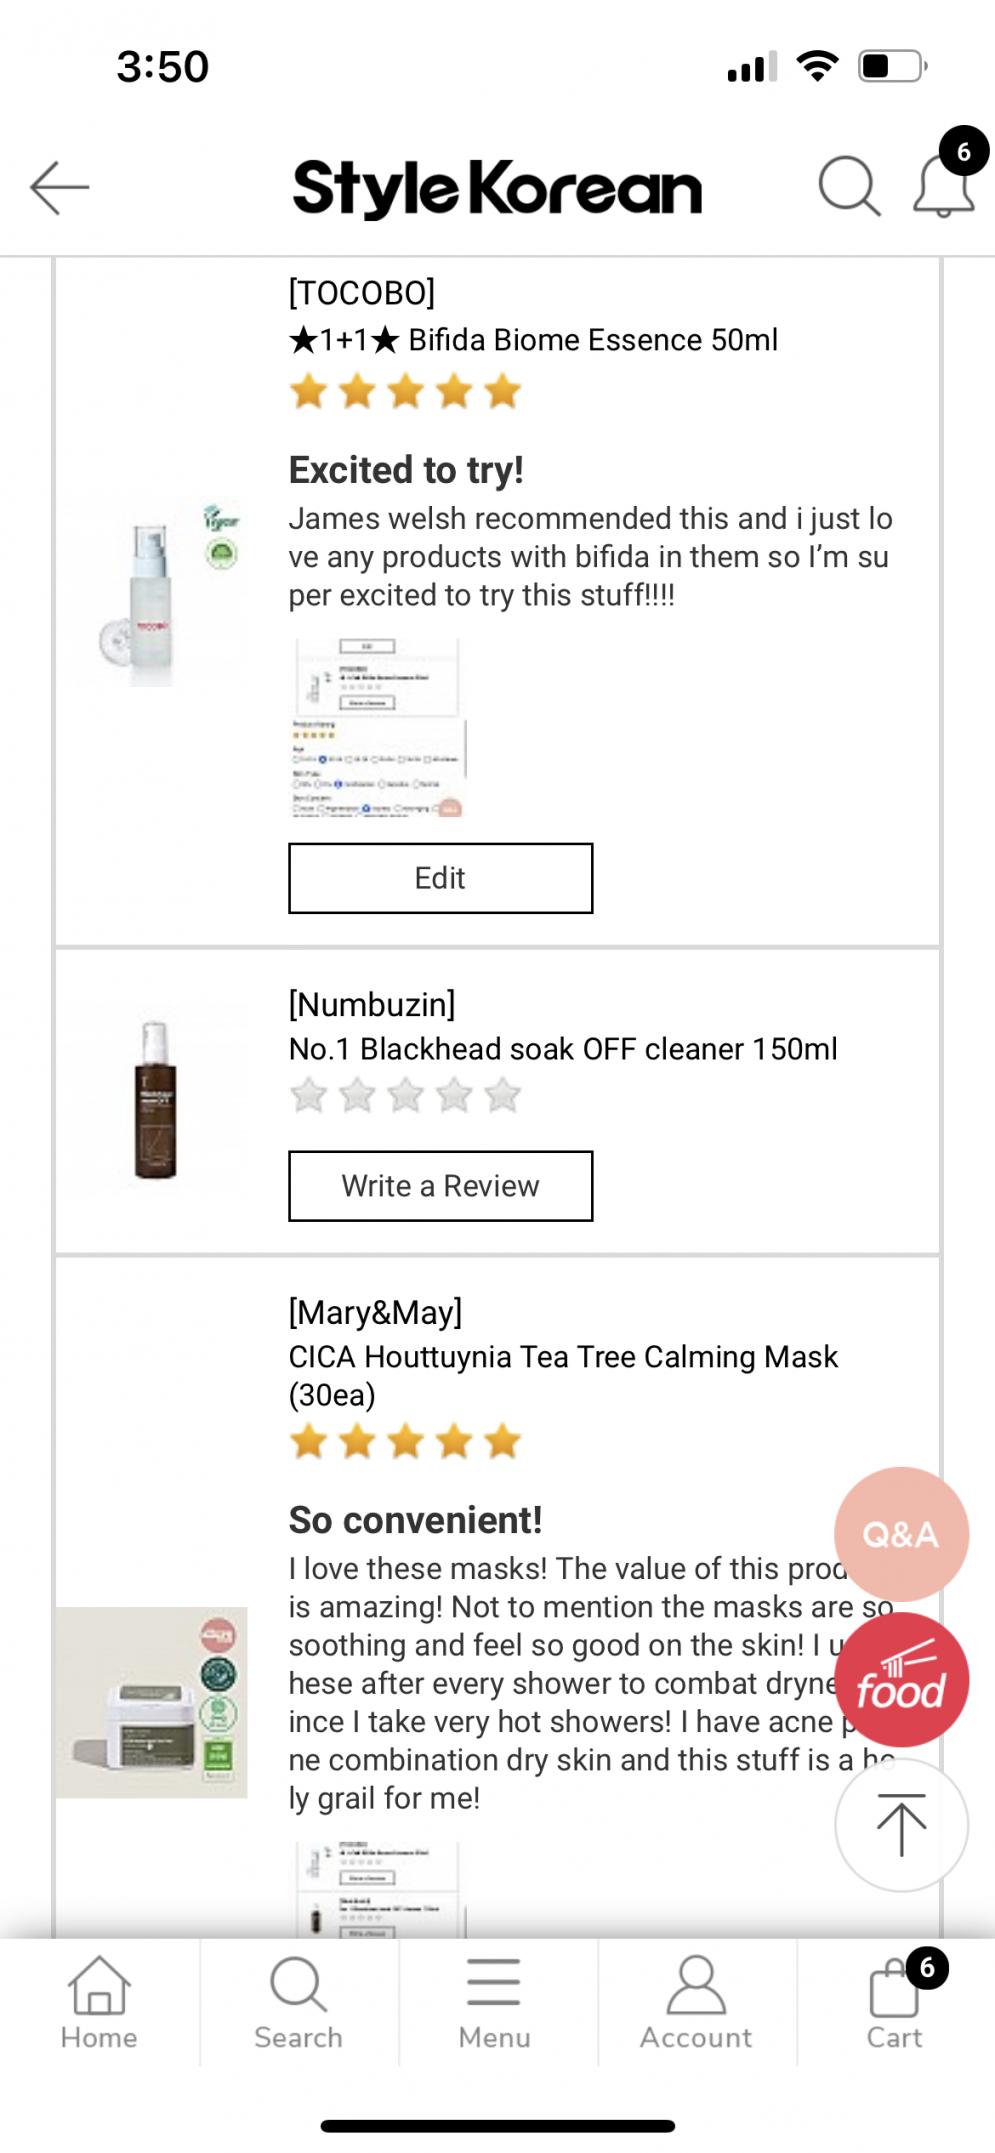The height and width of the screenshot is (2153, 995).
Task: Tap the back arrow icon
Action: [x=60, y=188]
